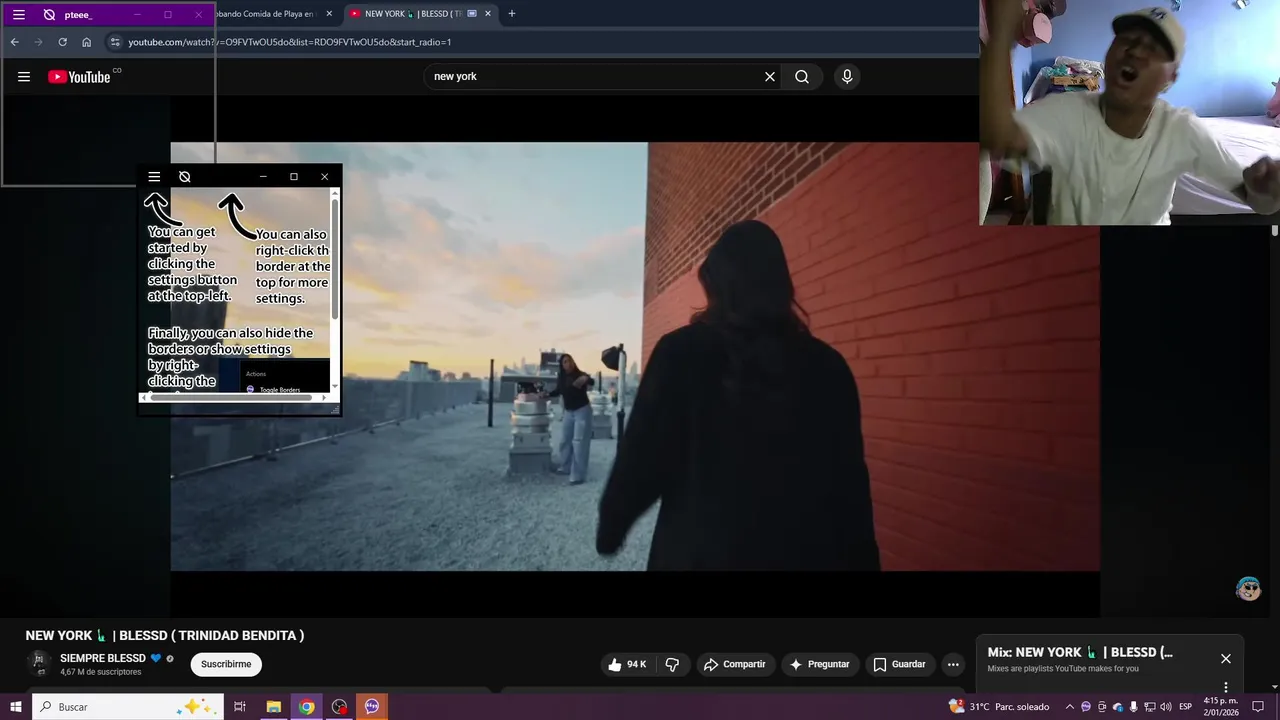Open OneDrive cloud tray icon
Image resolution: width=1280 pixels, height=720 pixels.
[1118, 707]
